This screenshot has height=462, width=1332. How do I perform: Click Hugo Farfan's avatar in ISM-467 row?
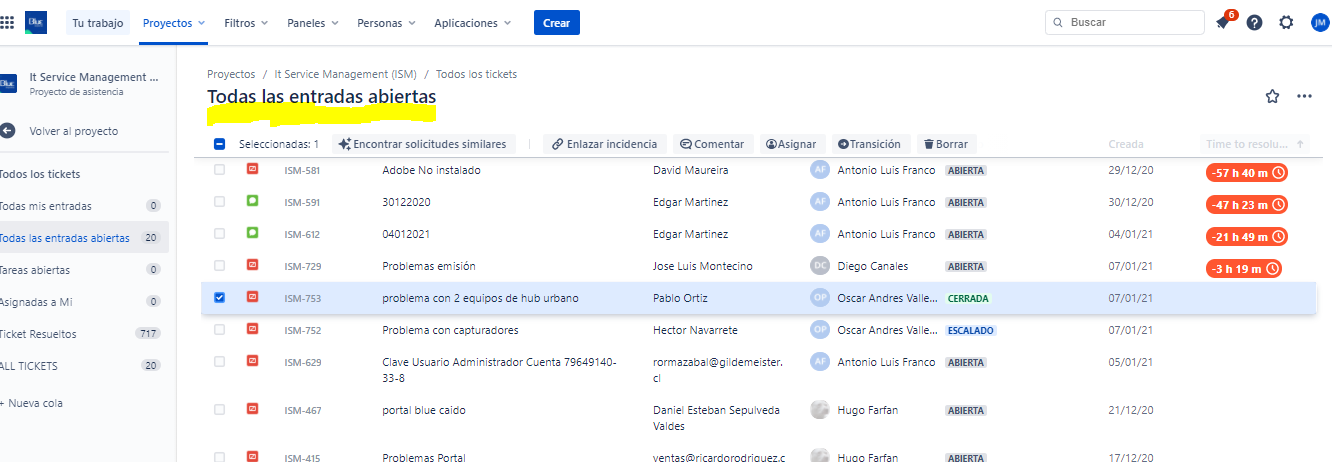point(820,409)
